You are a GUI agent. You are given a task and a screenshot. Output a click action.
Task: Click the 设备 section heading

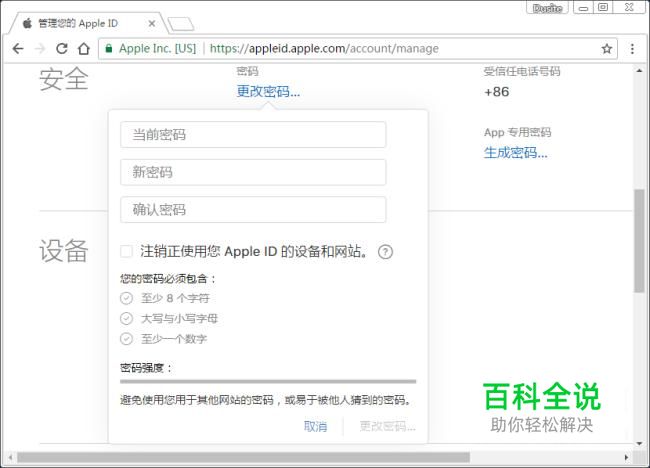tap(64, 250)
